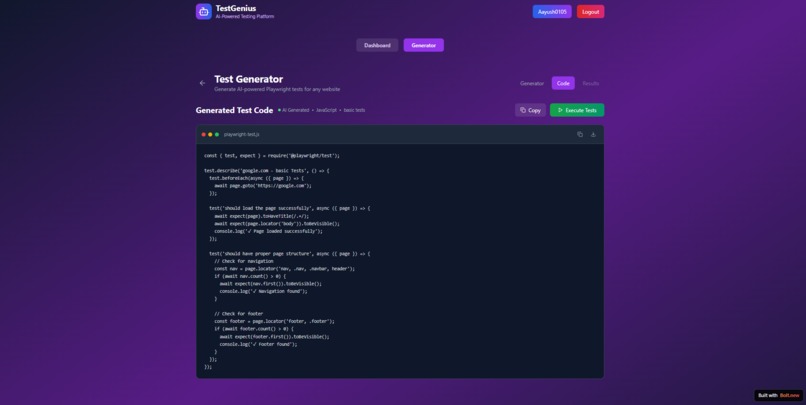
Task: Click the Playwright tests description subtitle
Action: pos(277,89)
